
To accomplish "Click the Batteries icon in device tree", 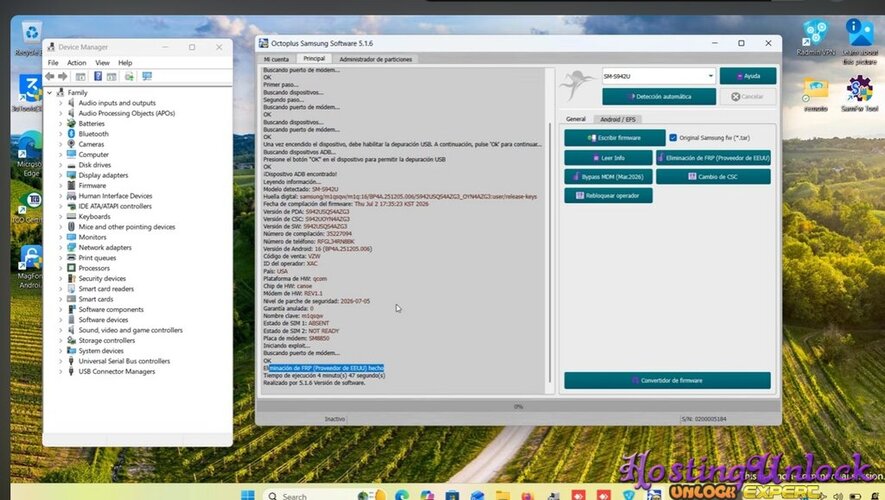I will tap(71, 123).
